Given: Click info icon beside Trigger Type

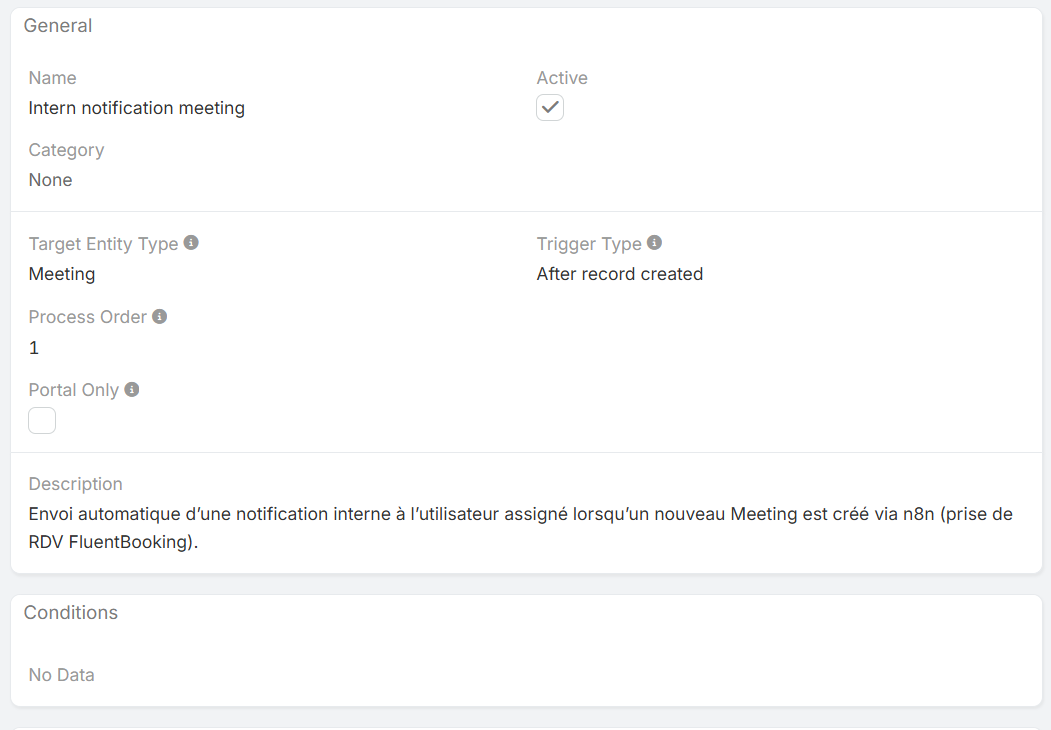Looking at the screenshot, I should 654,243.
